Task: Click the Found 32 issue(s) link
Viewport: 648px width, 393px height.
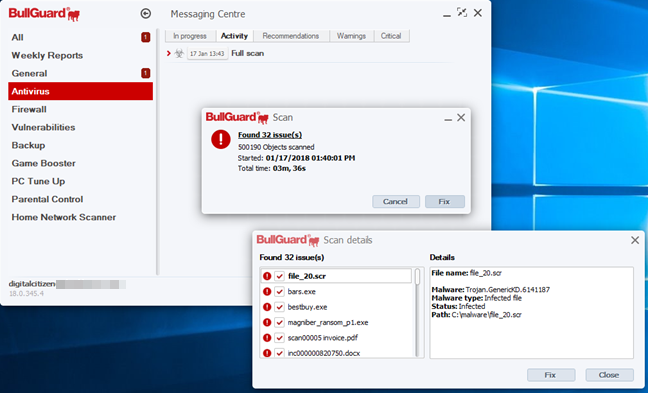Action: point(270,135)
